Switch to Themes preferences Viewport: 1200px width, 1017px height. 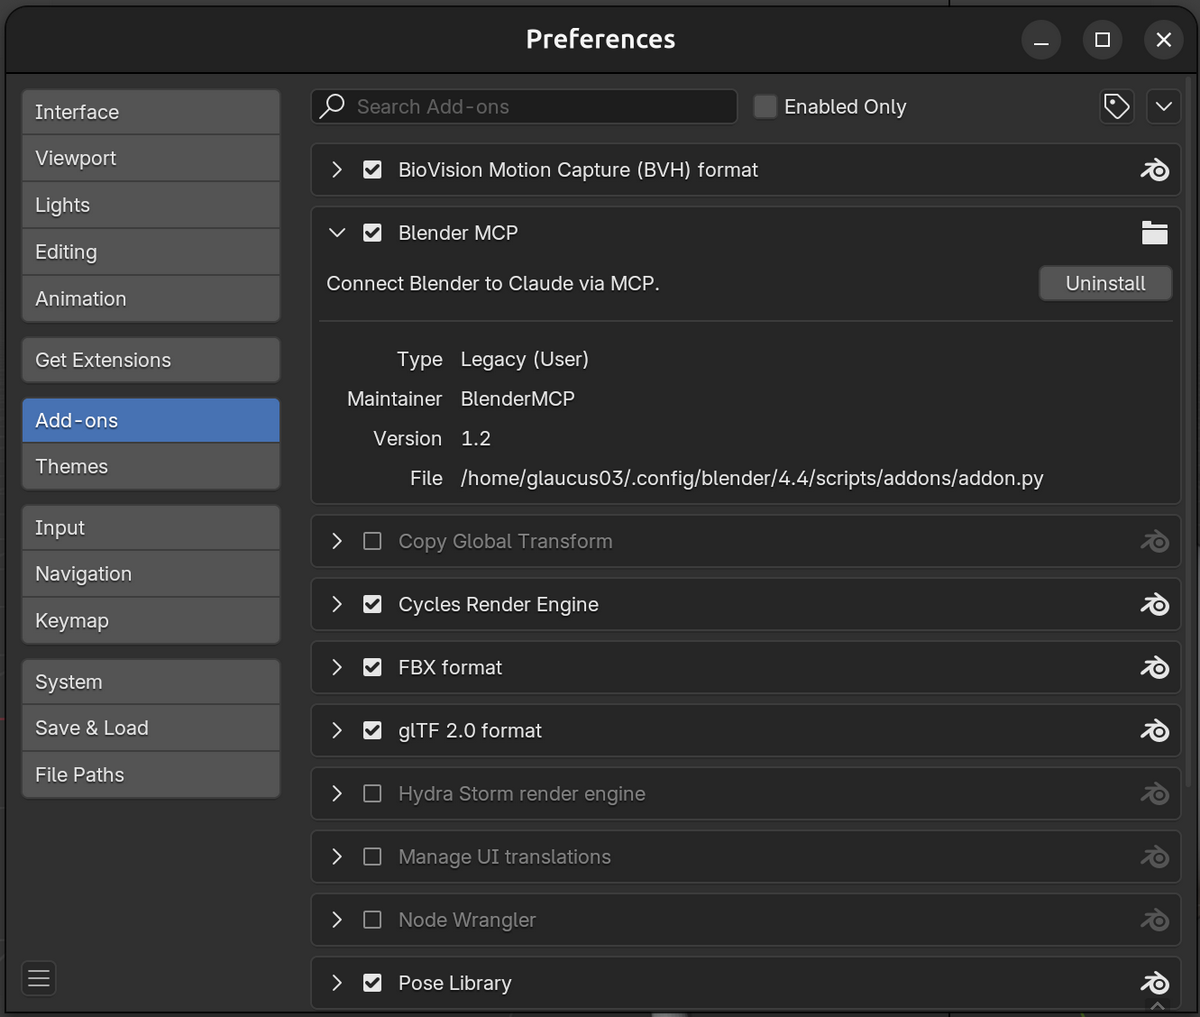click(151, 466)
